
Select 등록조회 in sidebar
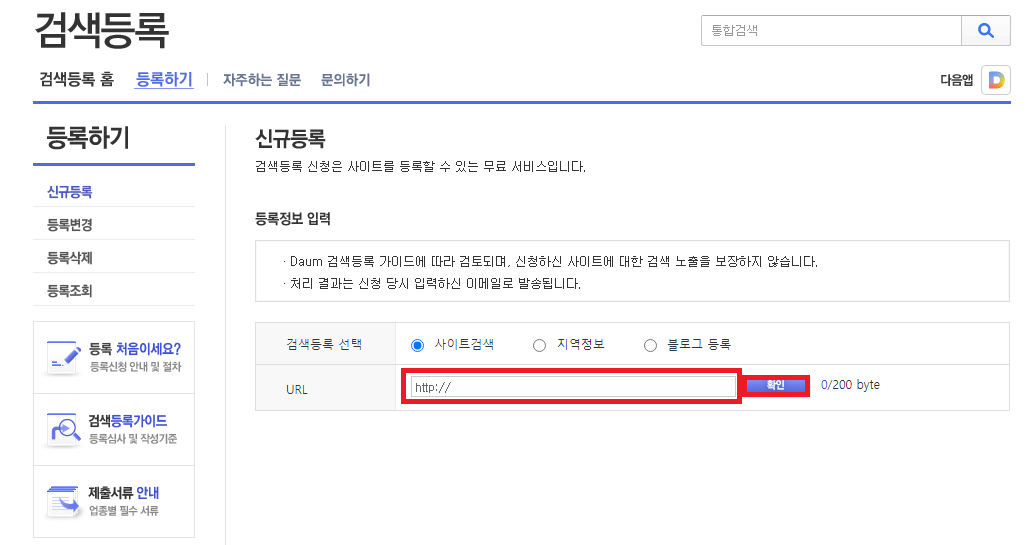(70, 290)
